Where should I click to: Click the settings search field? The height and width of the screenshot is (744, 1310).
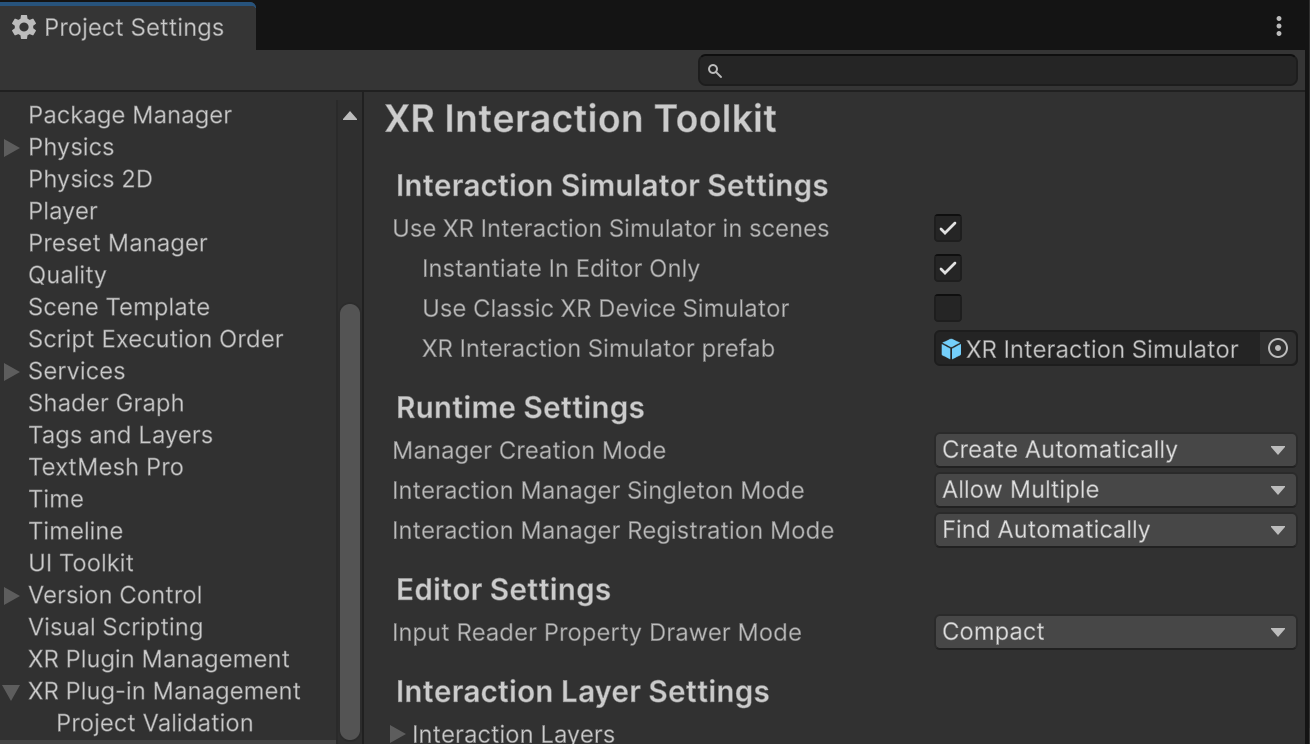[x=997, y=70]
